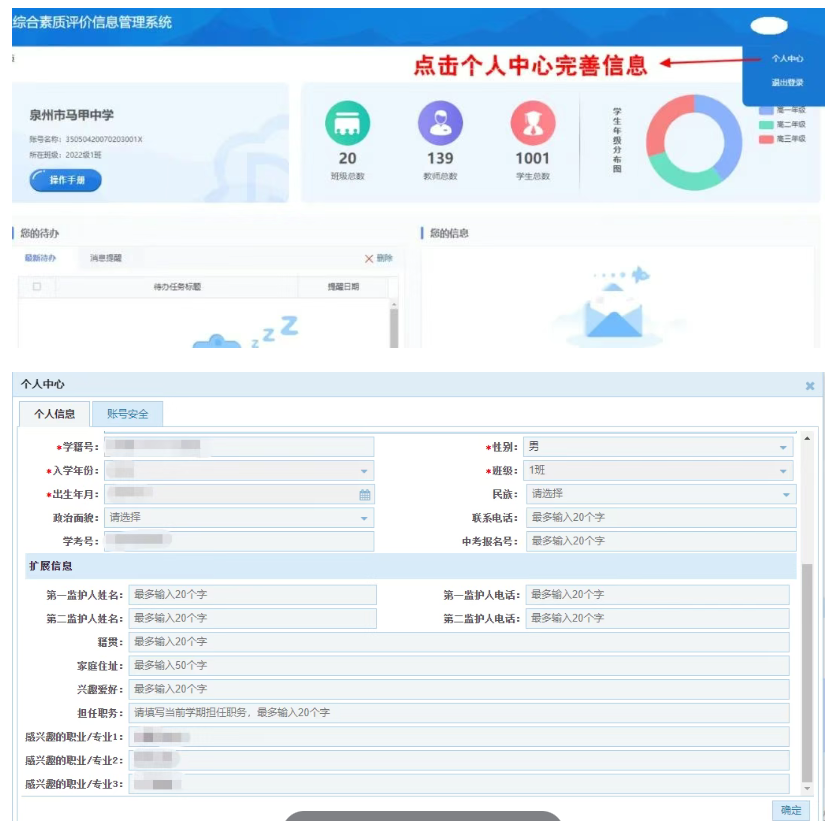Click the red X delete icon
Image resolution: width=829 pixels, height=821 pixels.
coord(369,258)
